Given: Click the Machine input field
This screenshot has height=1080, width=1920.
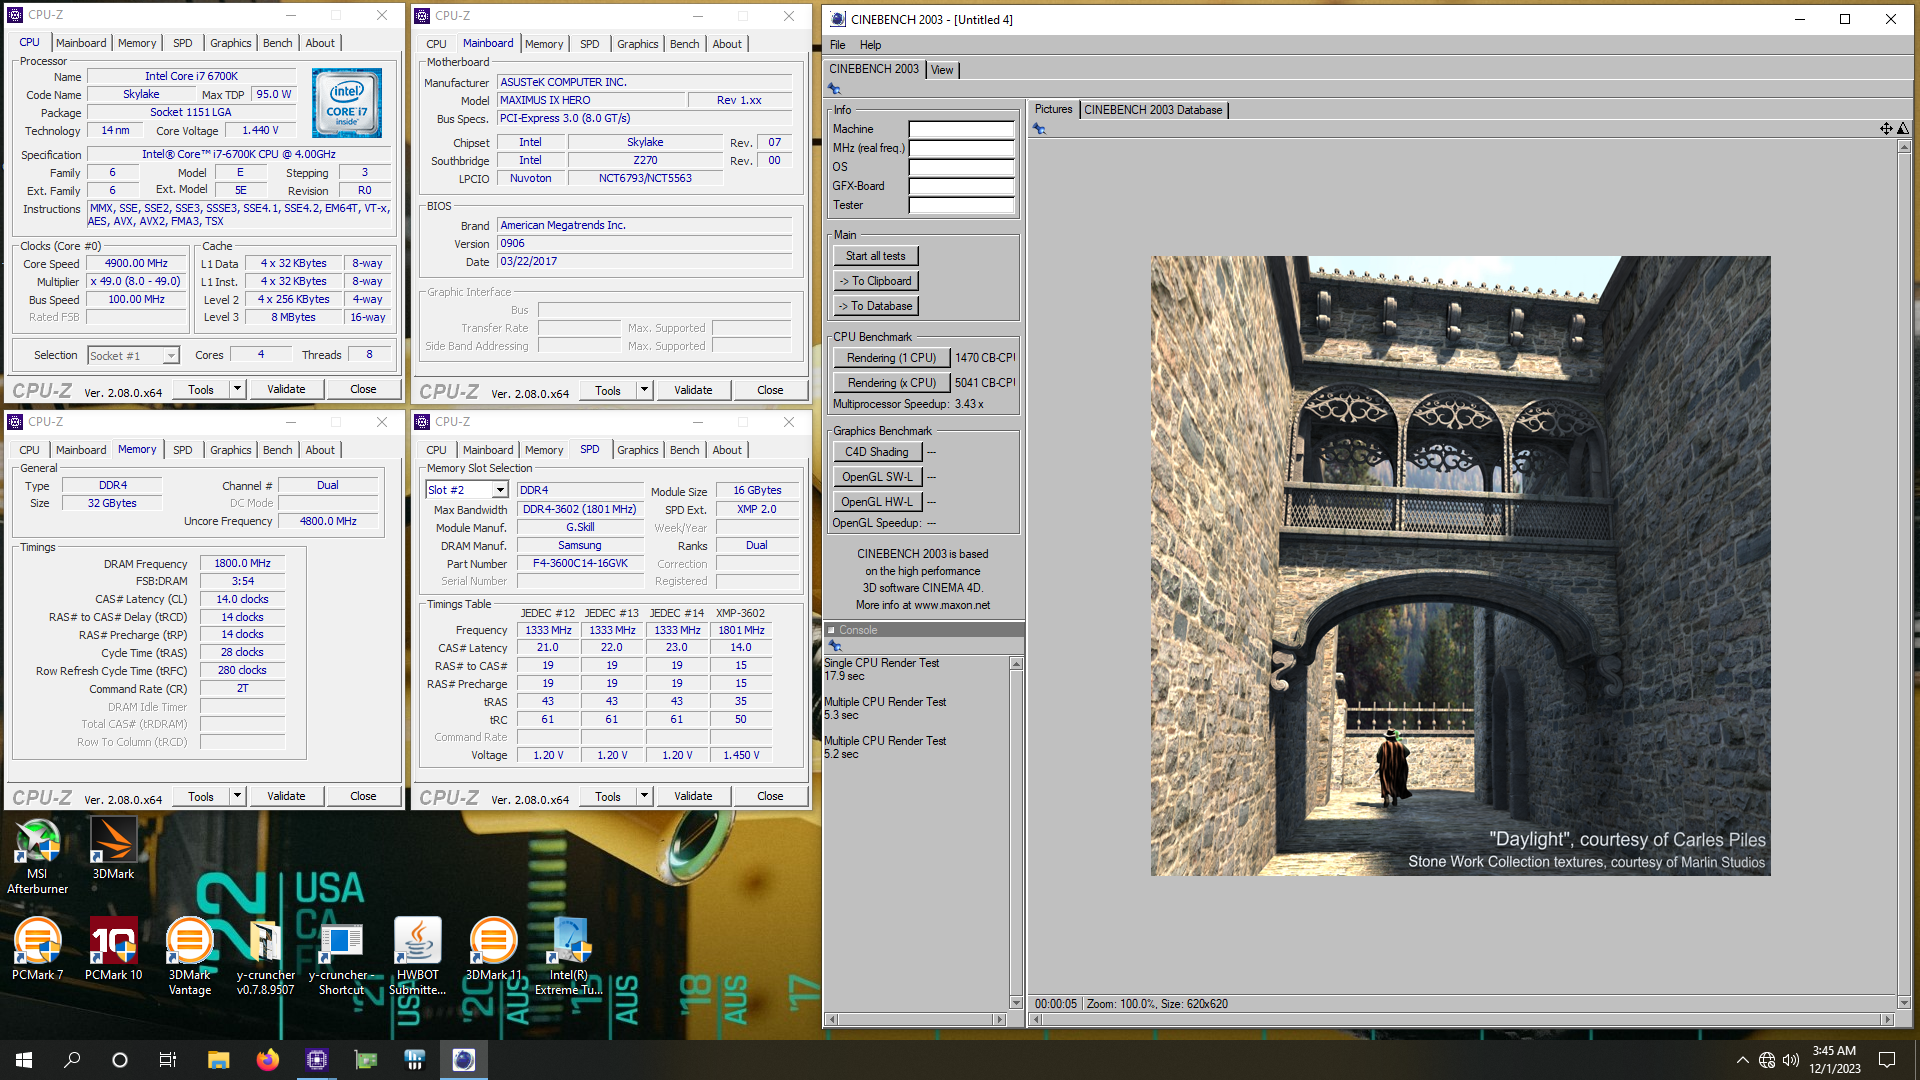Looking at the screenshot, I should 961,129.
